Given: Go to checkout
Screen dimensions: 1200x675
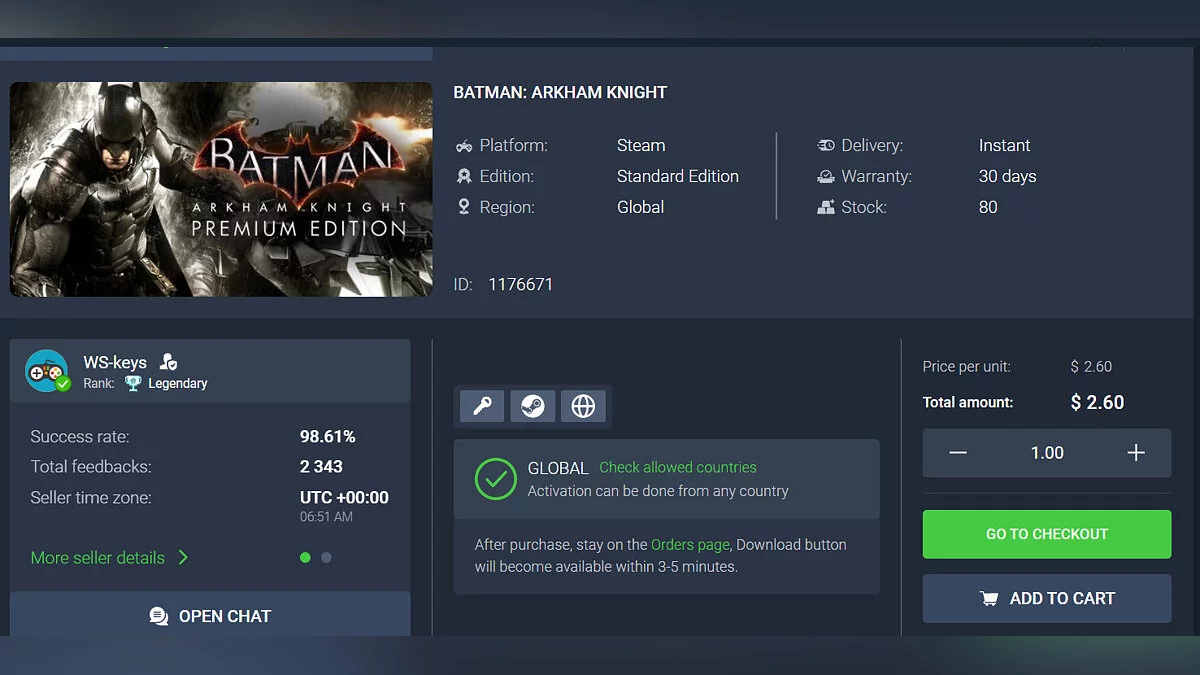Looking at the screenshot, I should tap(1047, 534).
